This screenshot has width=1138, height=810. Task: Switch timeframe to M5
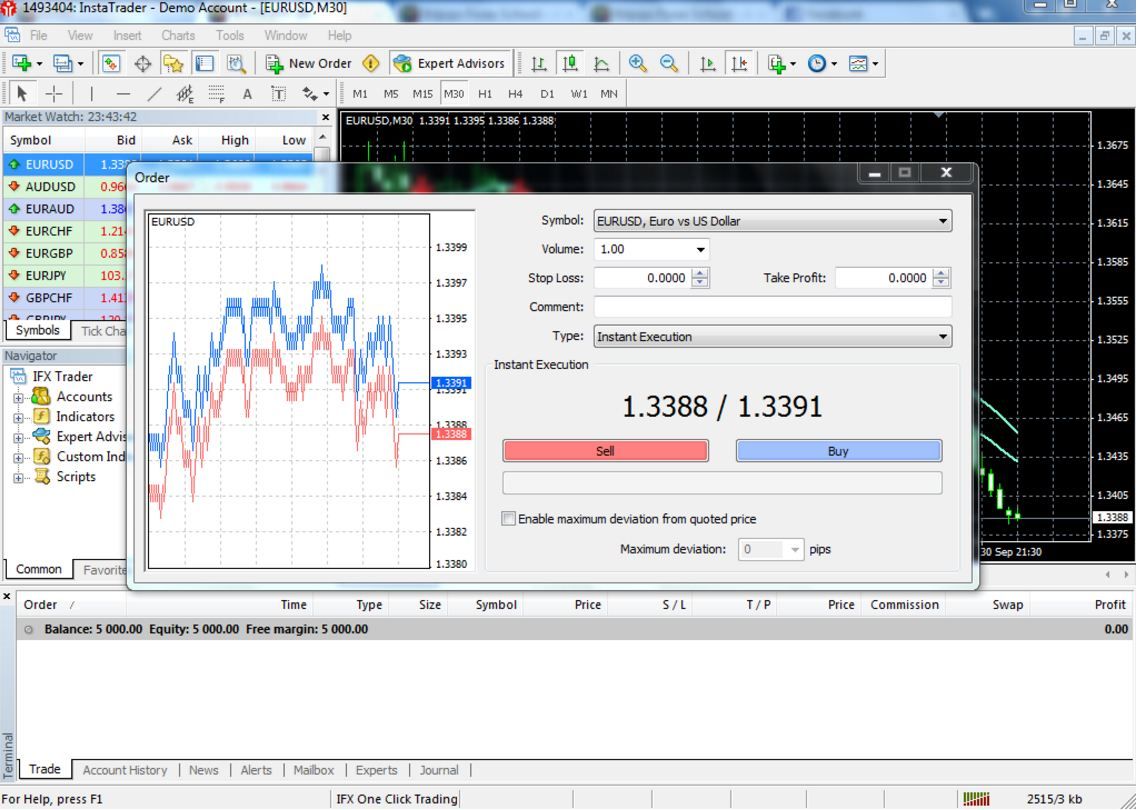click(391, 94)
